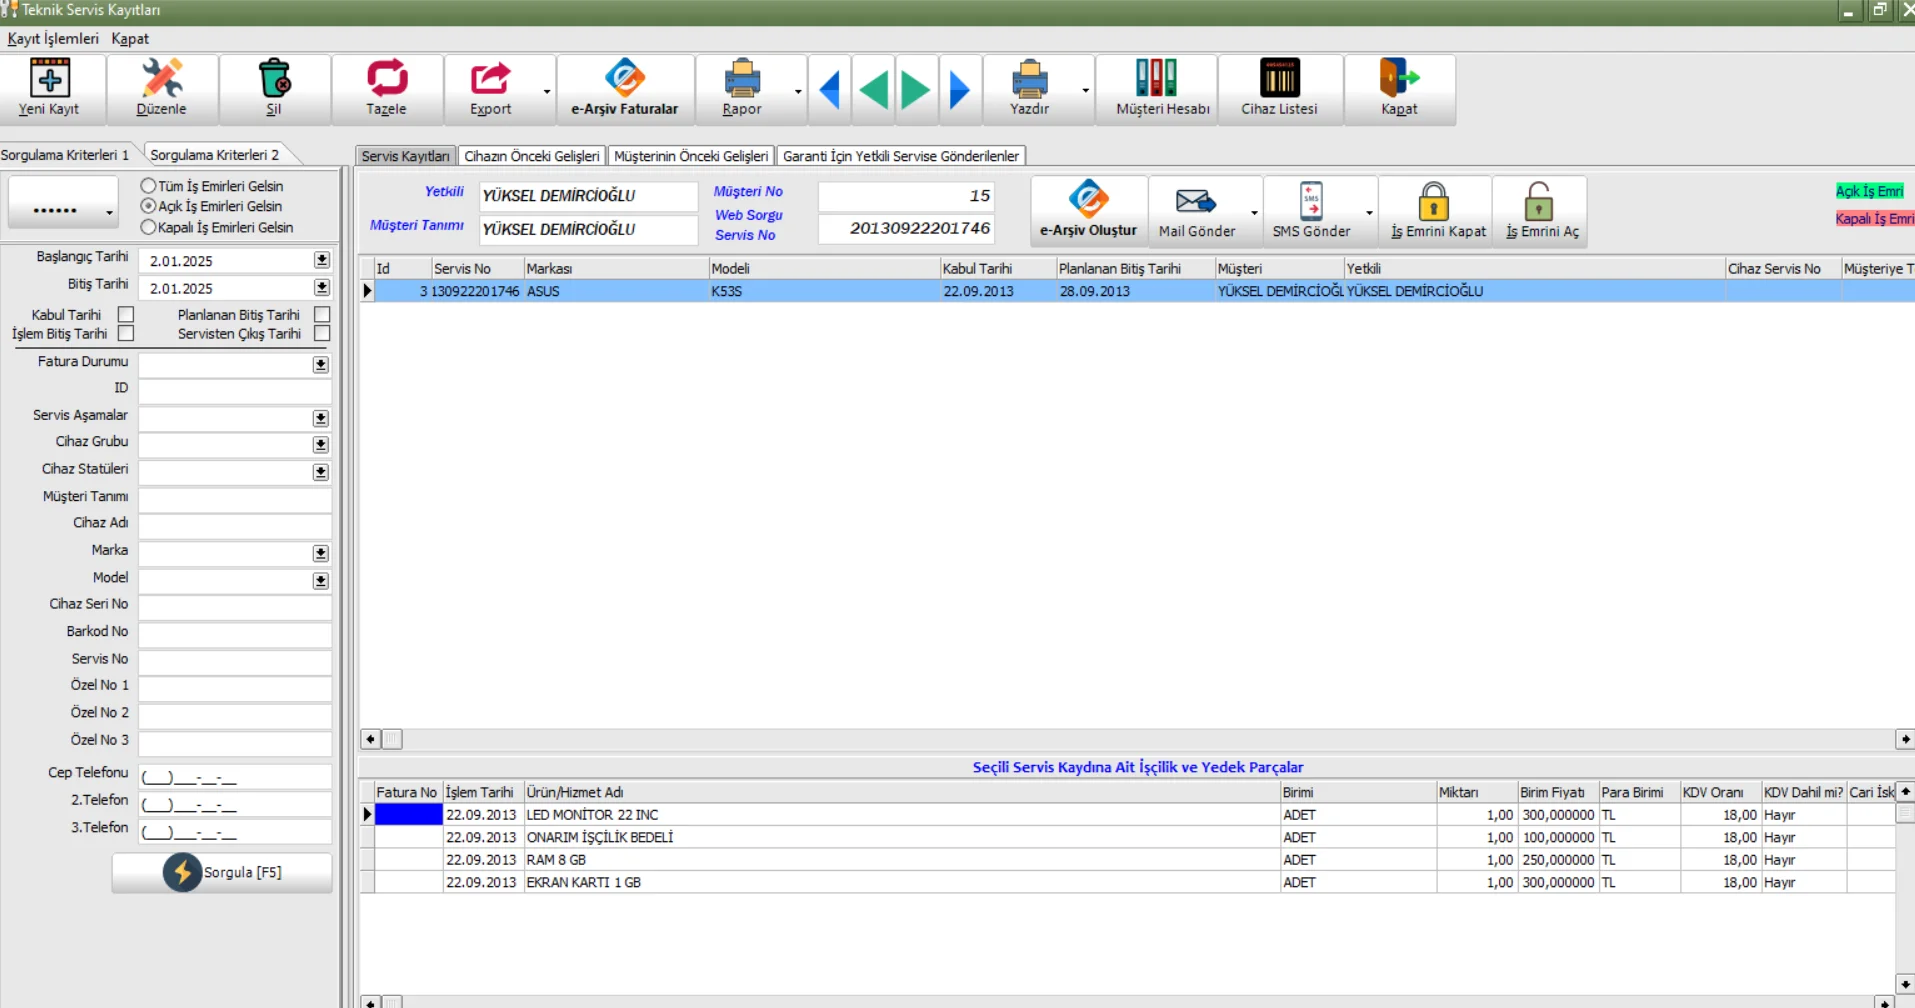Switch to Müşterinin Önceki Gelişleri tab

click(691, 156)
